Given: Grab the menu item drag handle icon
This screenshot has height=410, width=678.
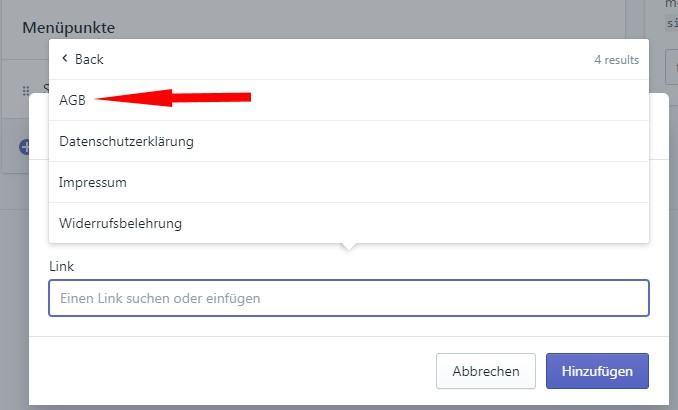Looking at the screenshot, I should [x=26, y=91].
